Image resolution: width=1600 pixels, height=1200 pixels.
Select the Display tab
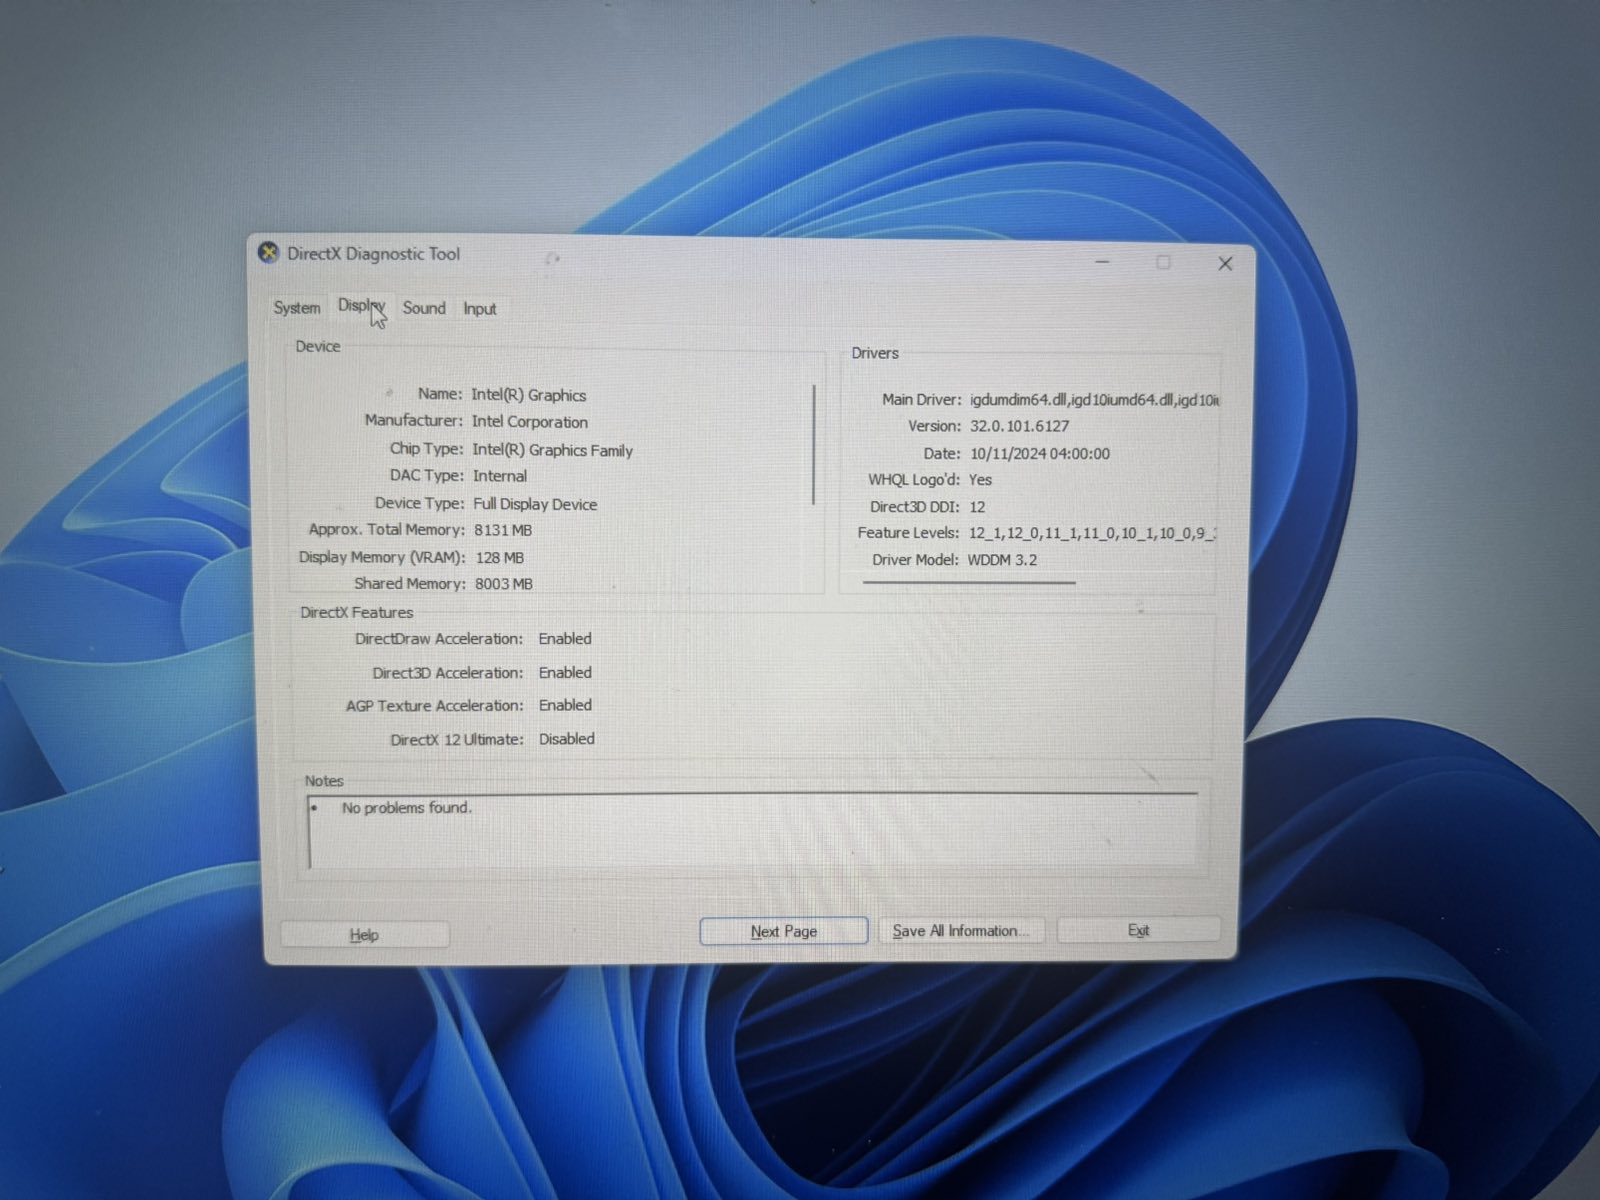[x=360, y=306]
